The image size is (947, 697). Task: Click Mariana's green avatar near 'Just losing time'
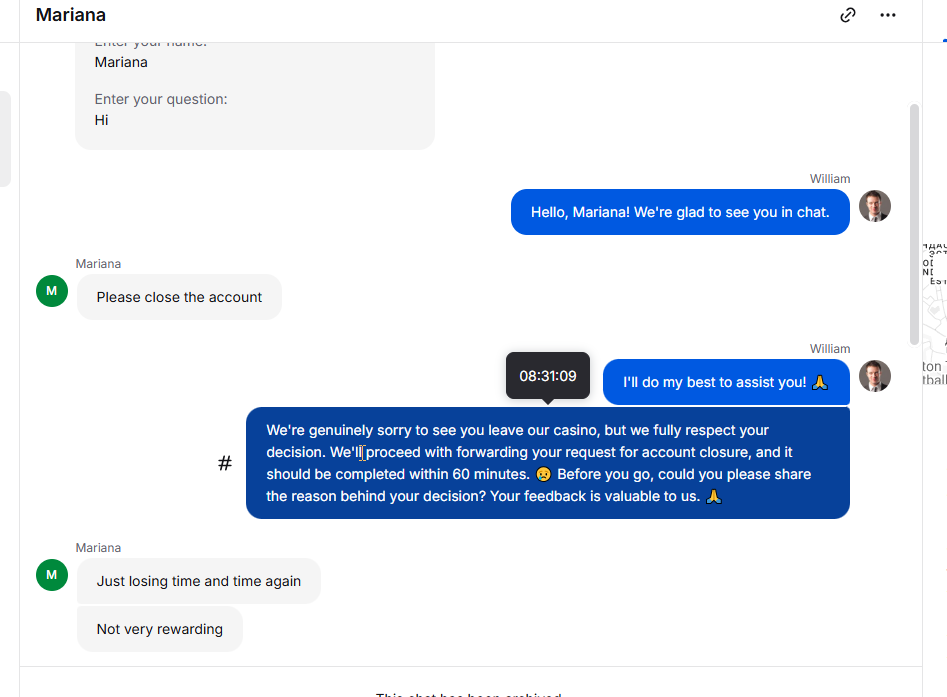click(x=52, y=575)
